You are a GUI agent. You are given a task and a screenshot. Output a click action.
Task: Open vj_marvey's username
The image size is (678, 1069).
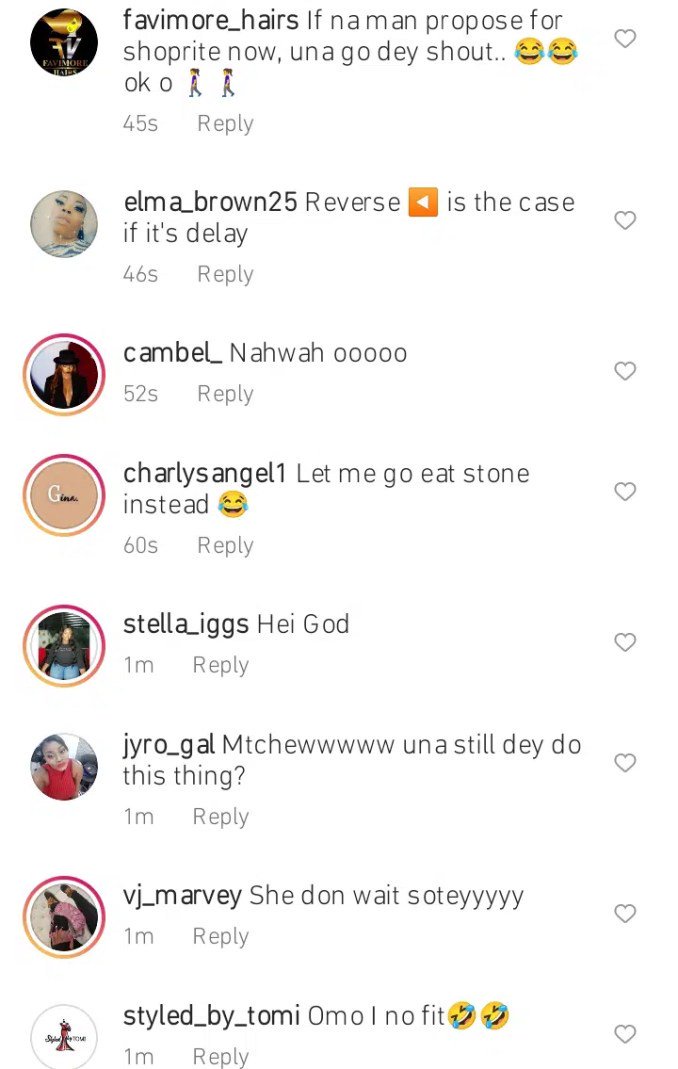coord(183,896)
